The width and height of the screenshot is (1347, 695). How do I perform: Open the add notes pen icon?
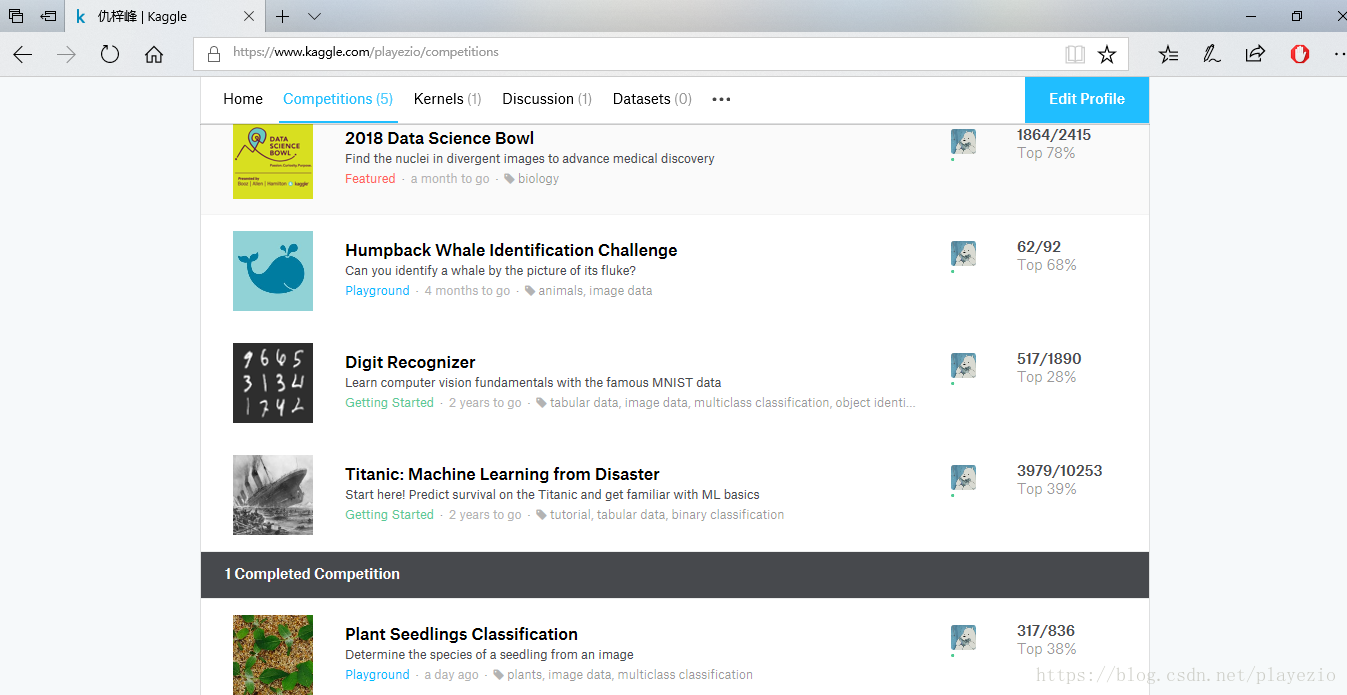click(x=1212, y=54)
